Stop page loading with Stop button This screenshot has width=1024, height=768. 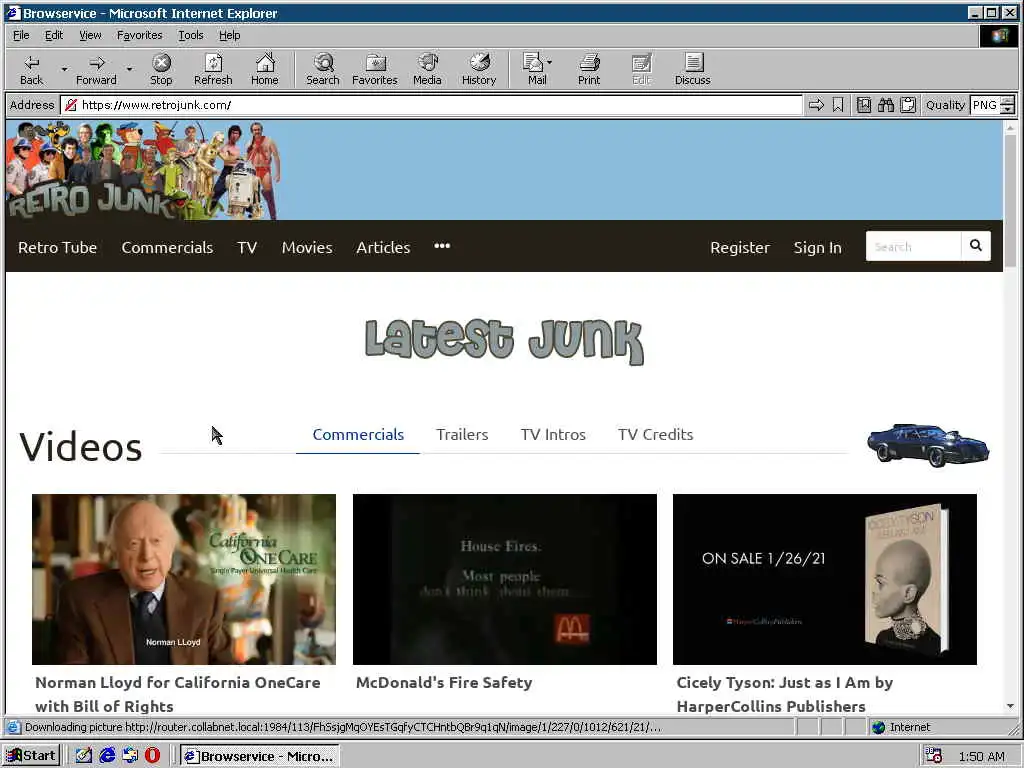pyautogui.click(x=161, y=69)
